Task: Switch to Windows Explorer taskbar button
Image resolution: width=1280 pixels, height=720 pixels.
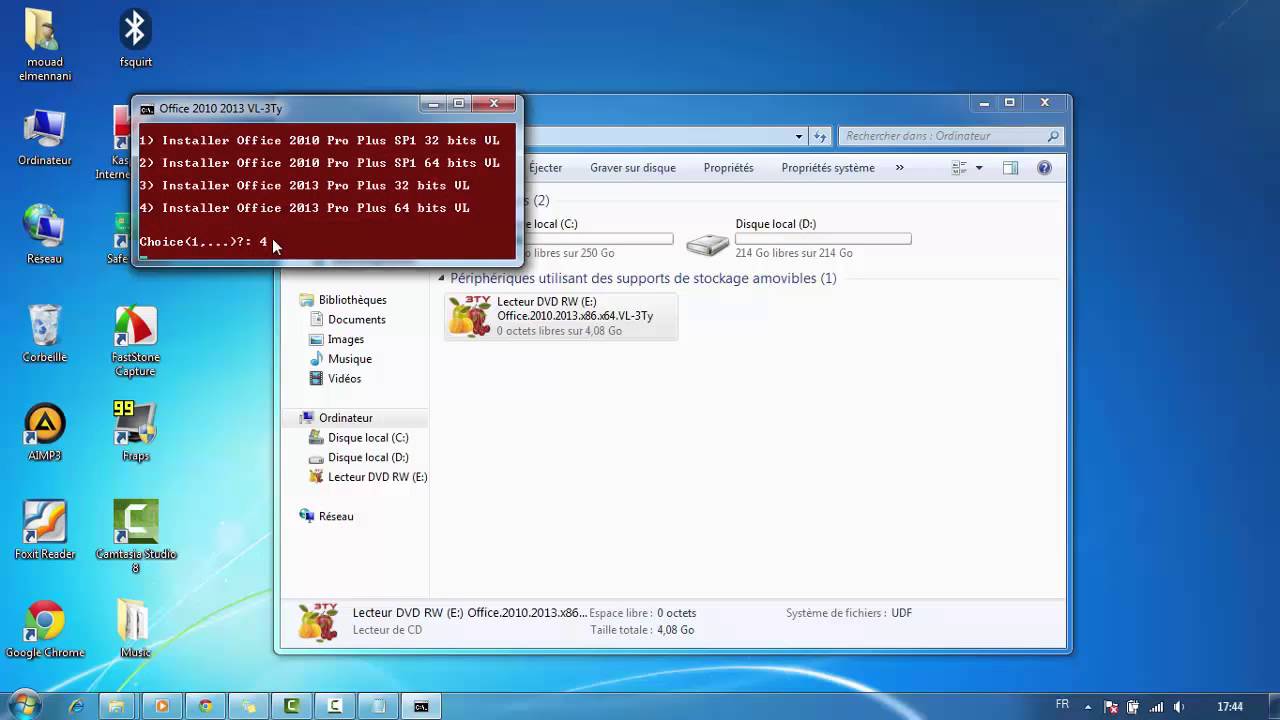Action: coord(116,706)
